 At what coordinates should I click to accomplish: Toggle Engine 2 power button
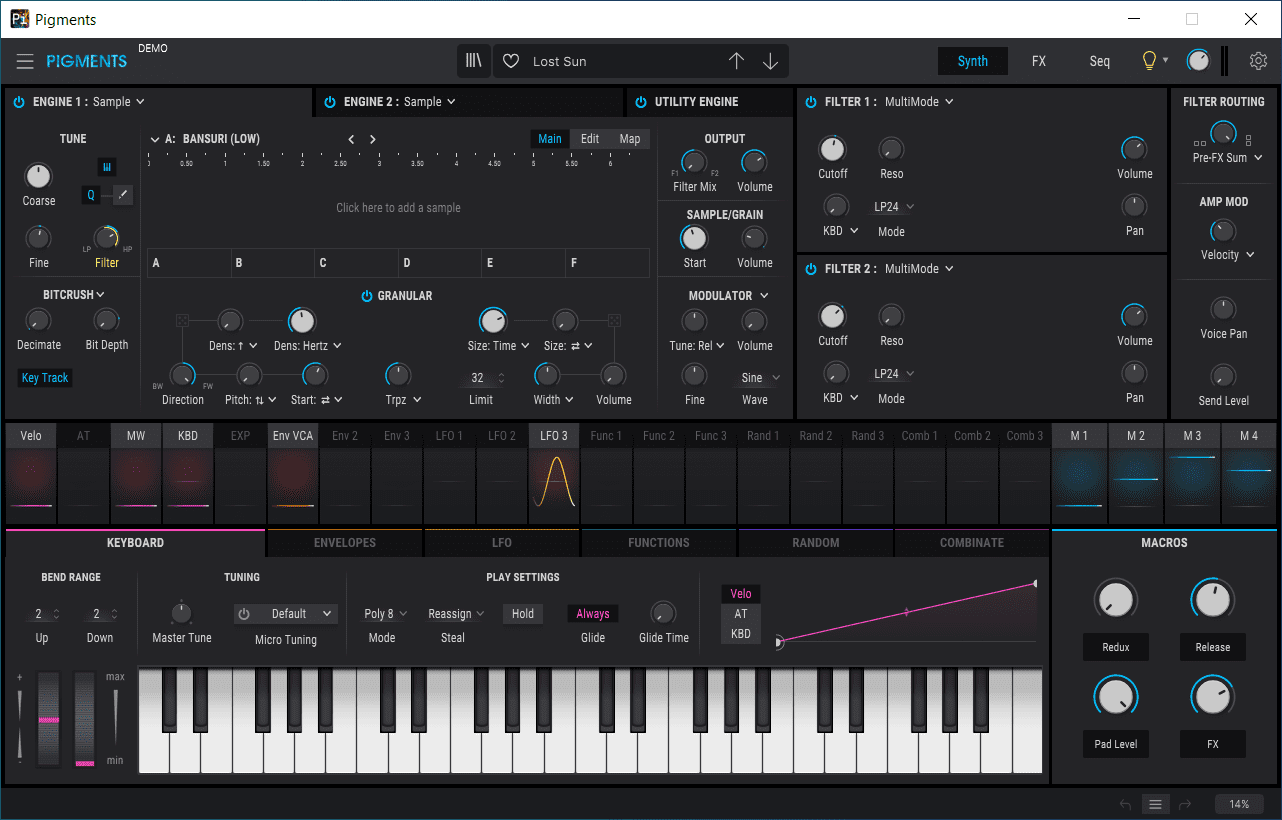coord(329,102)
